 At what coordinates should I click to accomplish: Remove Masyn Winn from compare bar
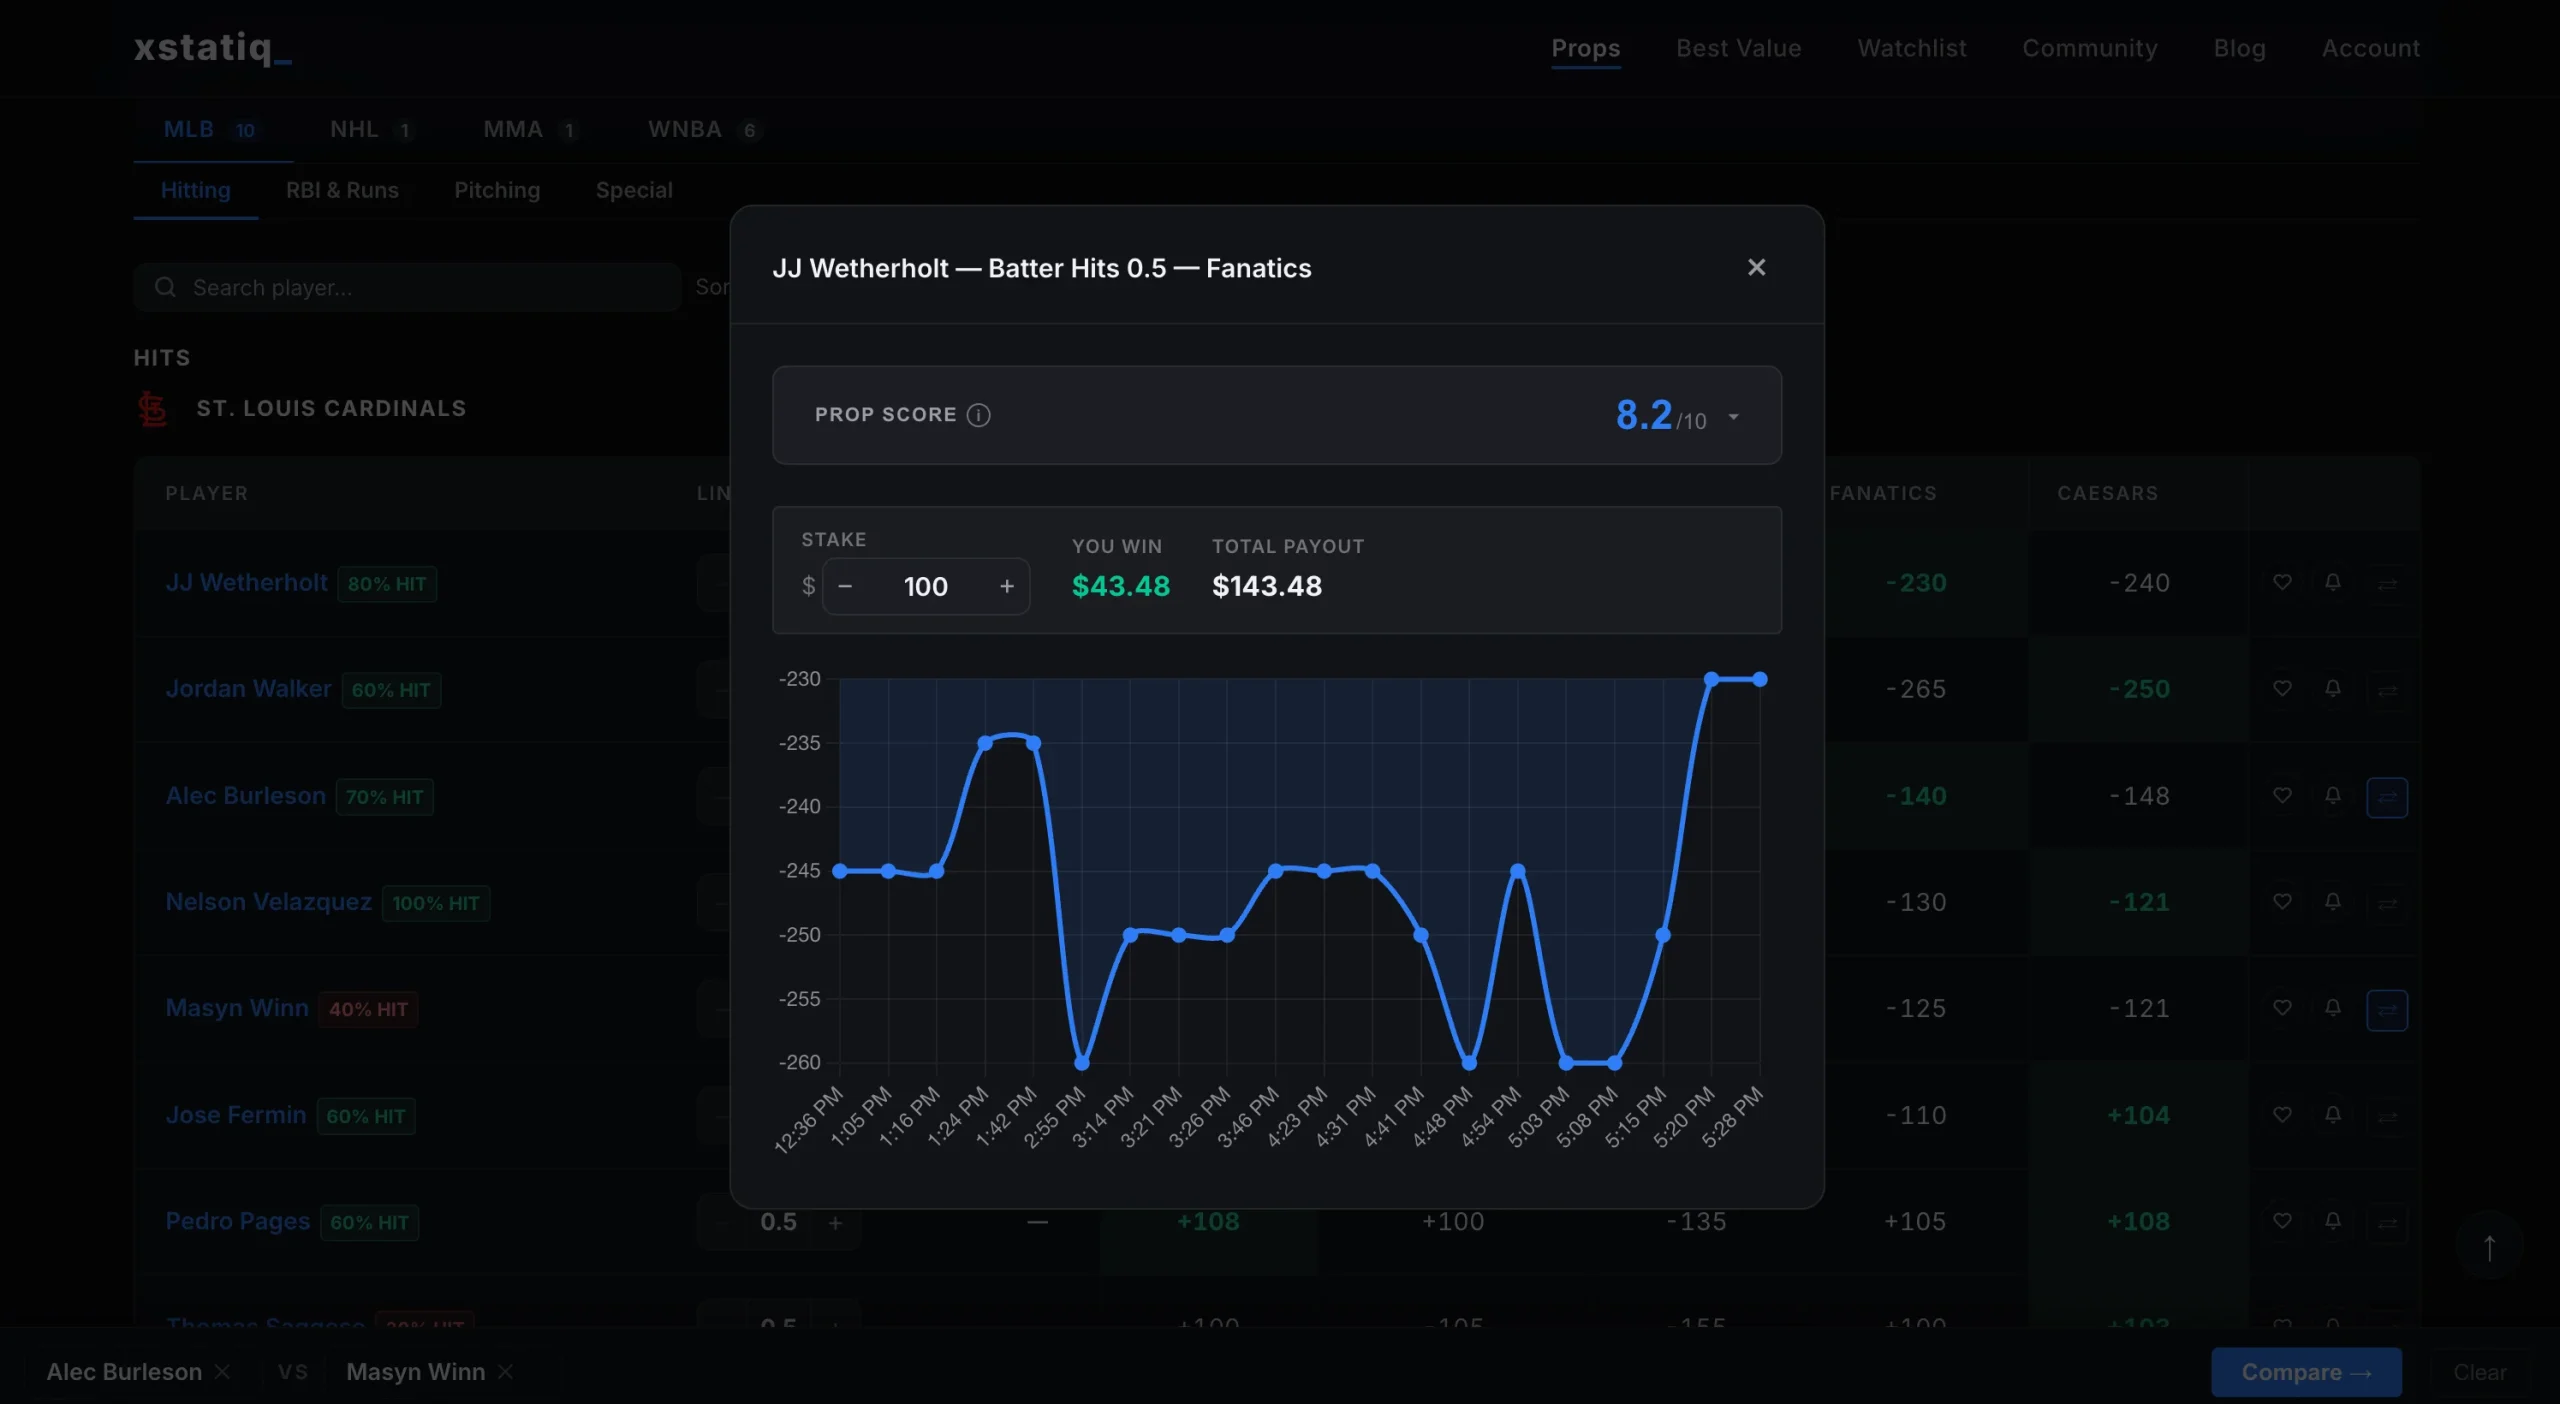coord(506,1371)
